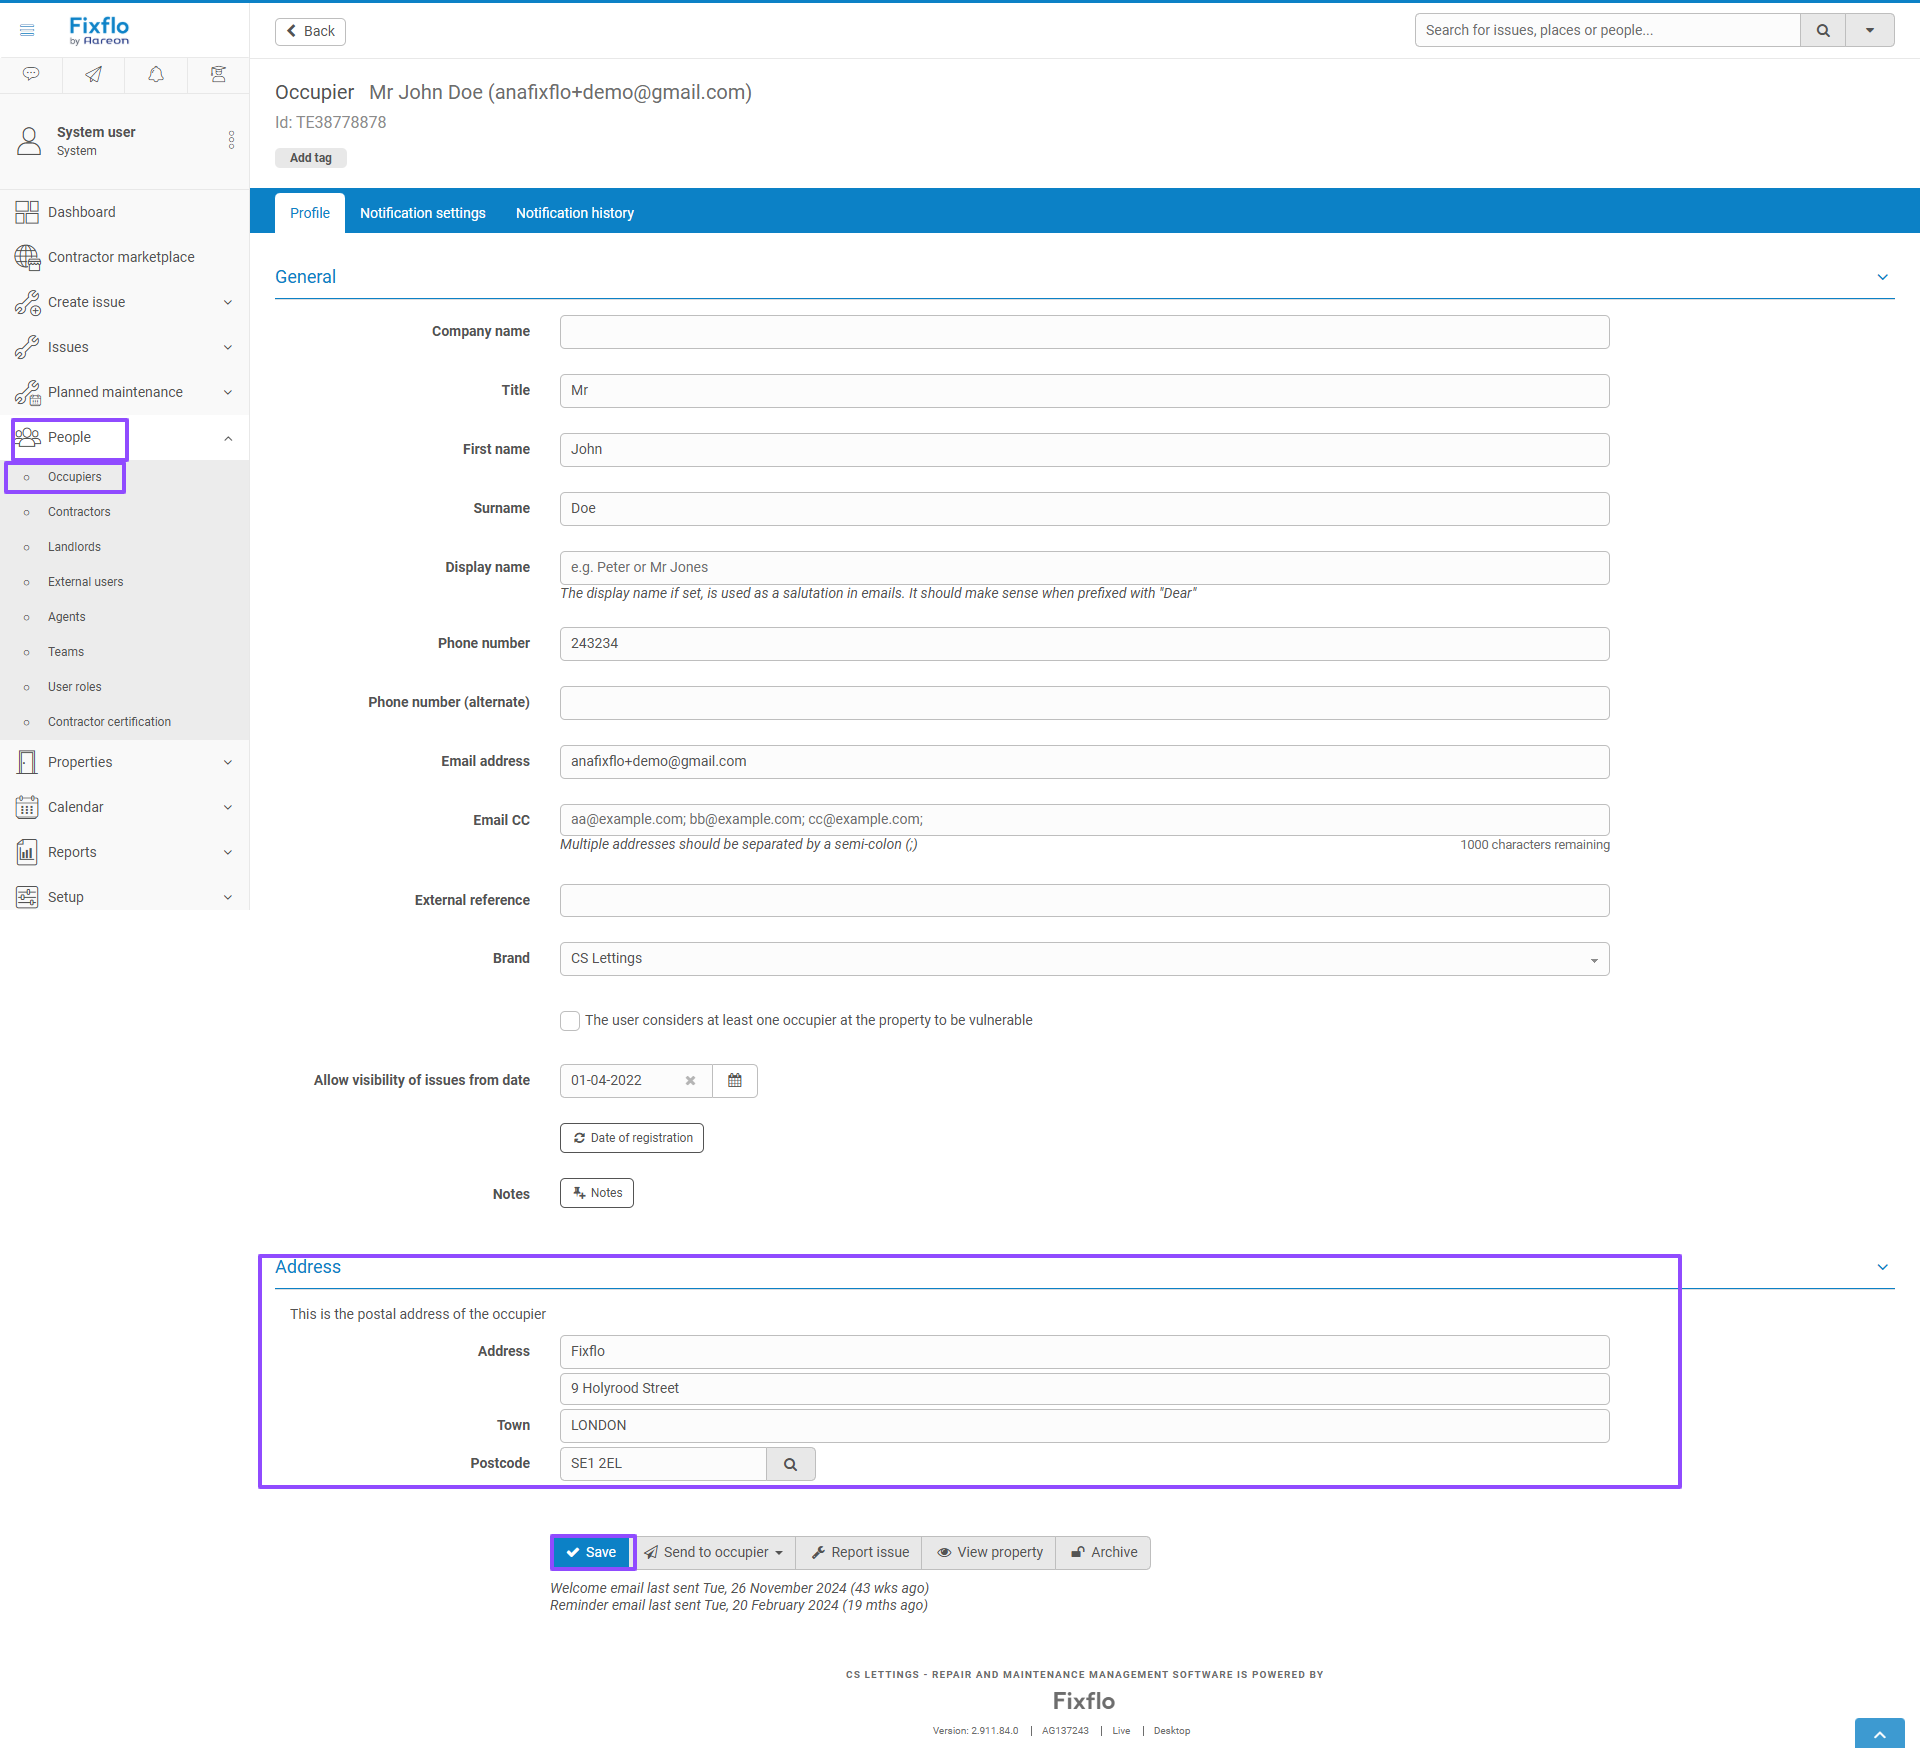This screenshot has height=1750, width=1920.
Task: Click the search magnifier button
Action: coord(1823,30)
